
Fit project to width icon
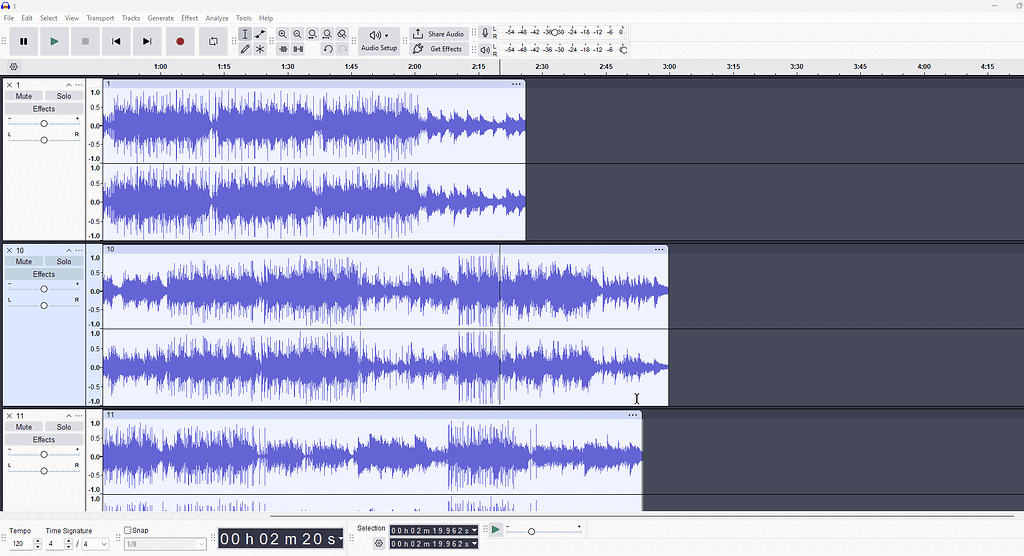tap(327, 34)
